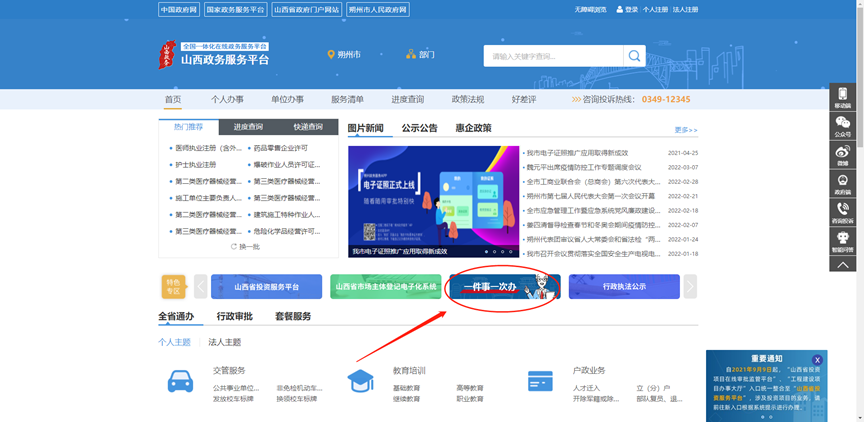Click the 登录 user login icon

(619, 9)
